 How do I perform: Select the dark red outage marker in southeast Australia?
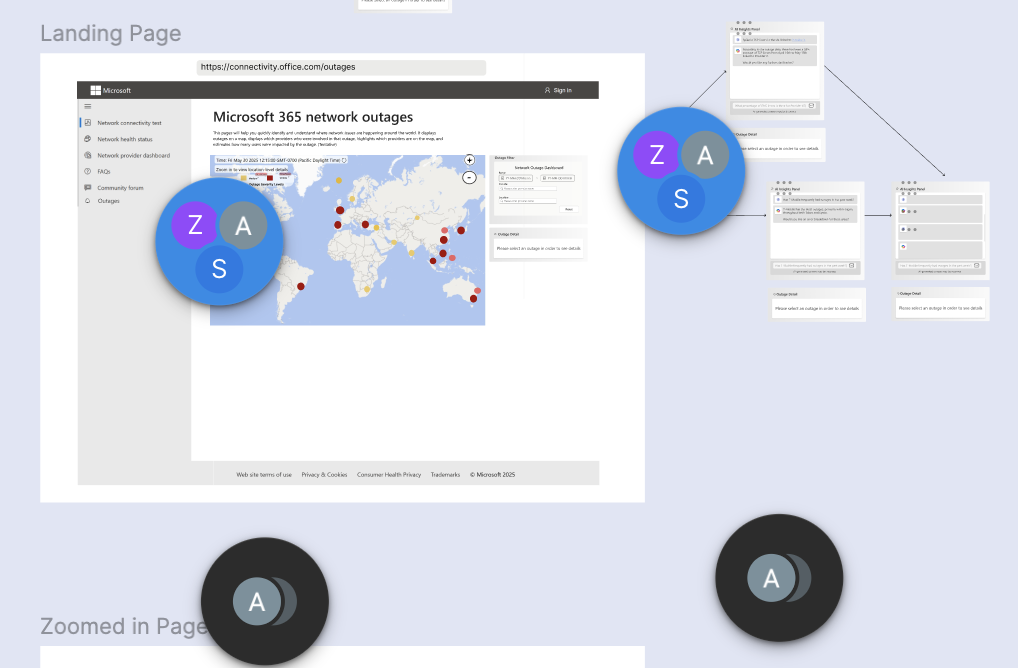[473, 299]
